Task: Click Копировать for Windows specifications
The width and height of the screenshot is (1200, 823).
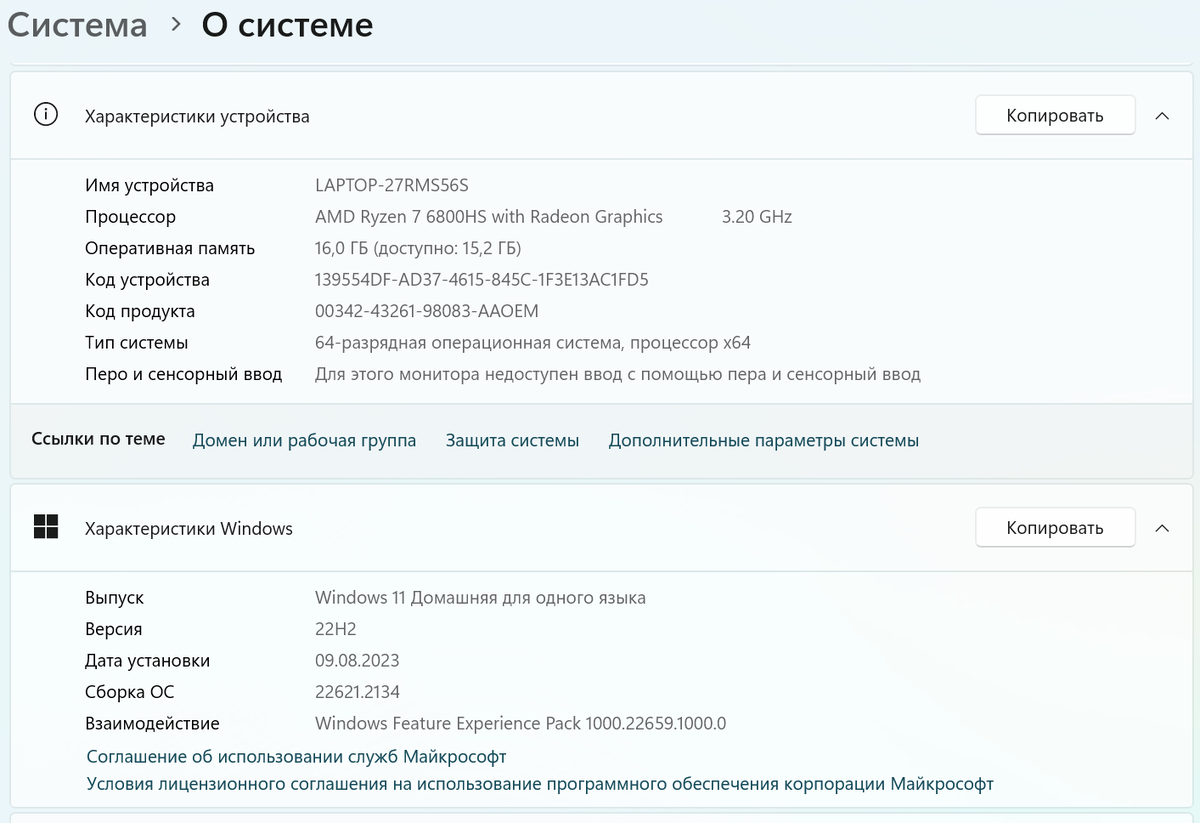Action: pos(1054,527)
